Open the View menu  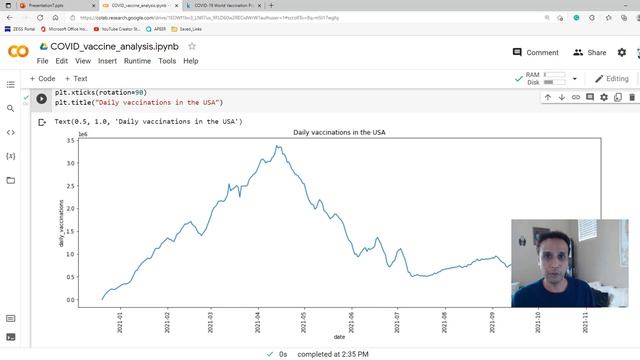[83, 61]
